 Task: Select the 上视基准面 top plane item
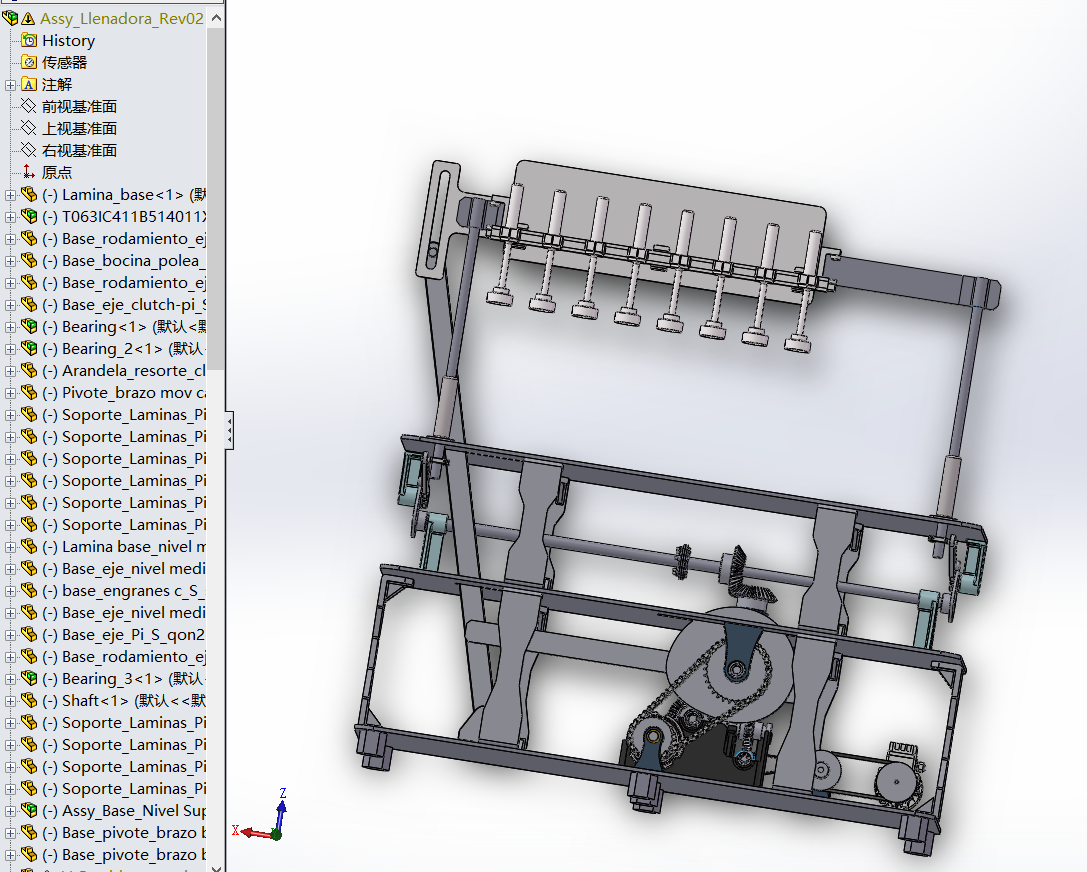pyautogui.click(x=79, y=129)
